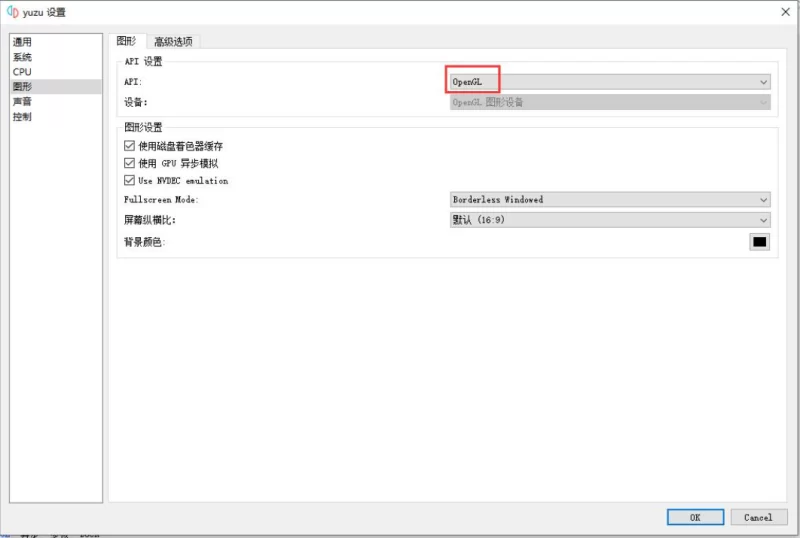The height and width of the screenshot is (538, 800).
Task: Open the API dropdown showing OpenGL
Action: [610, 82]
